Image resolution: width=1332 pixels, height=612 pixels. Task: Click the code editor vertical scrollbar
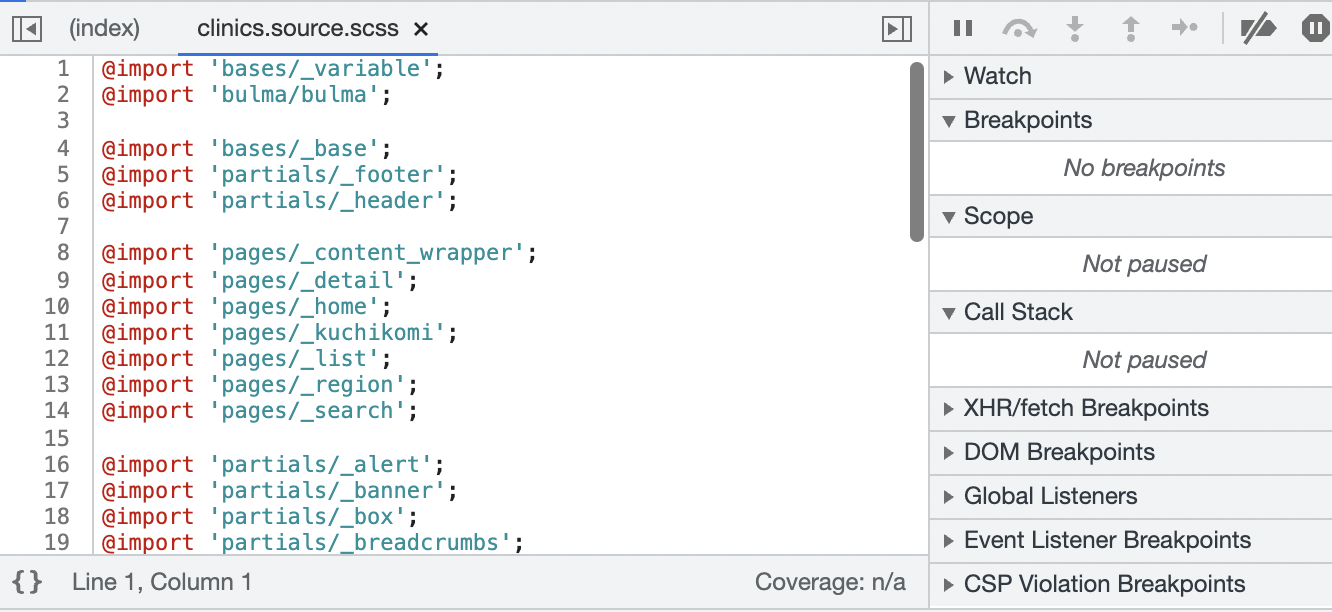(x=917, y=152)
